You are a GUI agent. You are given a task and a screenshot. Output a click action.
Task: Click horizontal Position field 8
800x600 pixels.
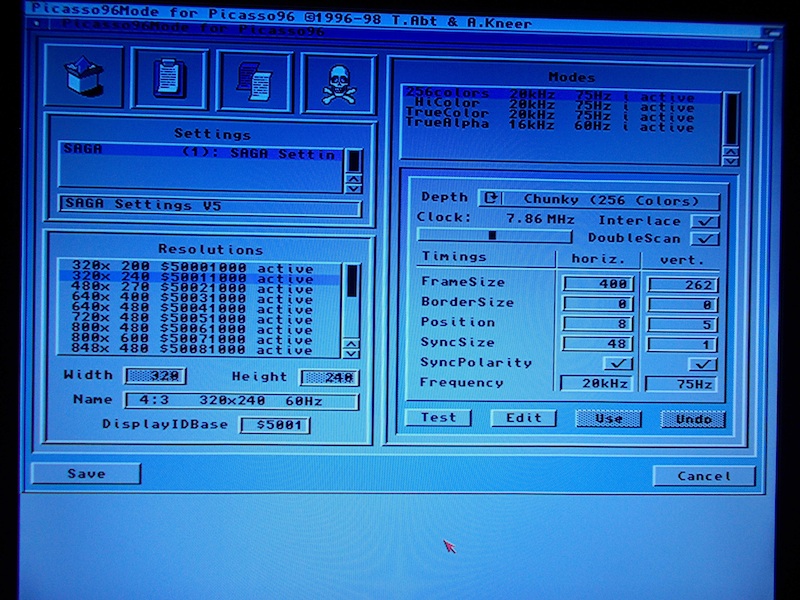click(597, 323)
